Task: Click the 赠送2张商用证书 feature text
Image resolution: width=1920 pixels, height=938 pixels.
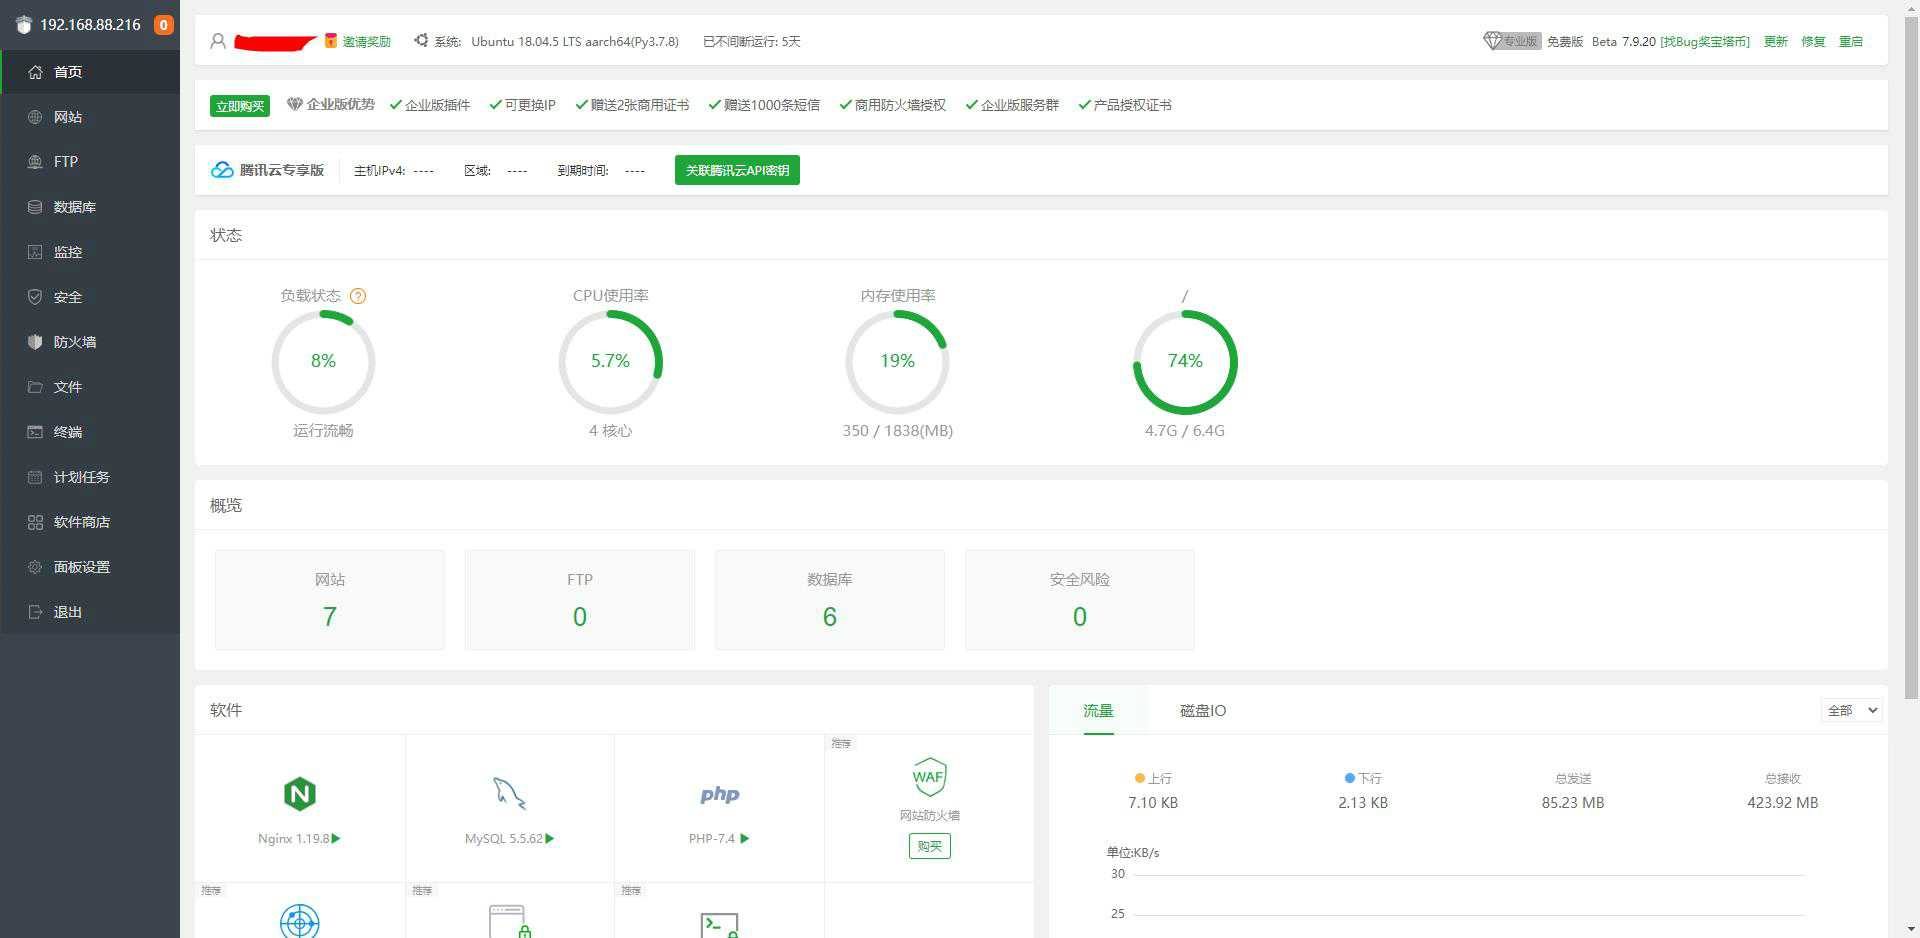Action: point(640,105)
